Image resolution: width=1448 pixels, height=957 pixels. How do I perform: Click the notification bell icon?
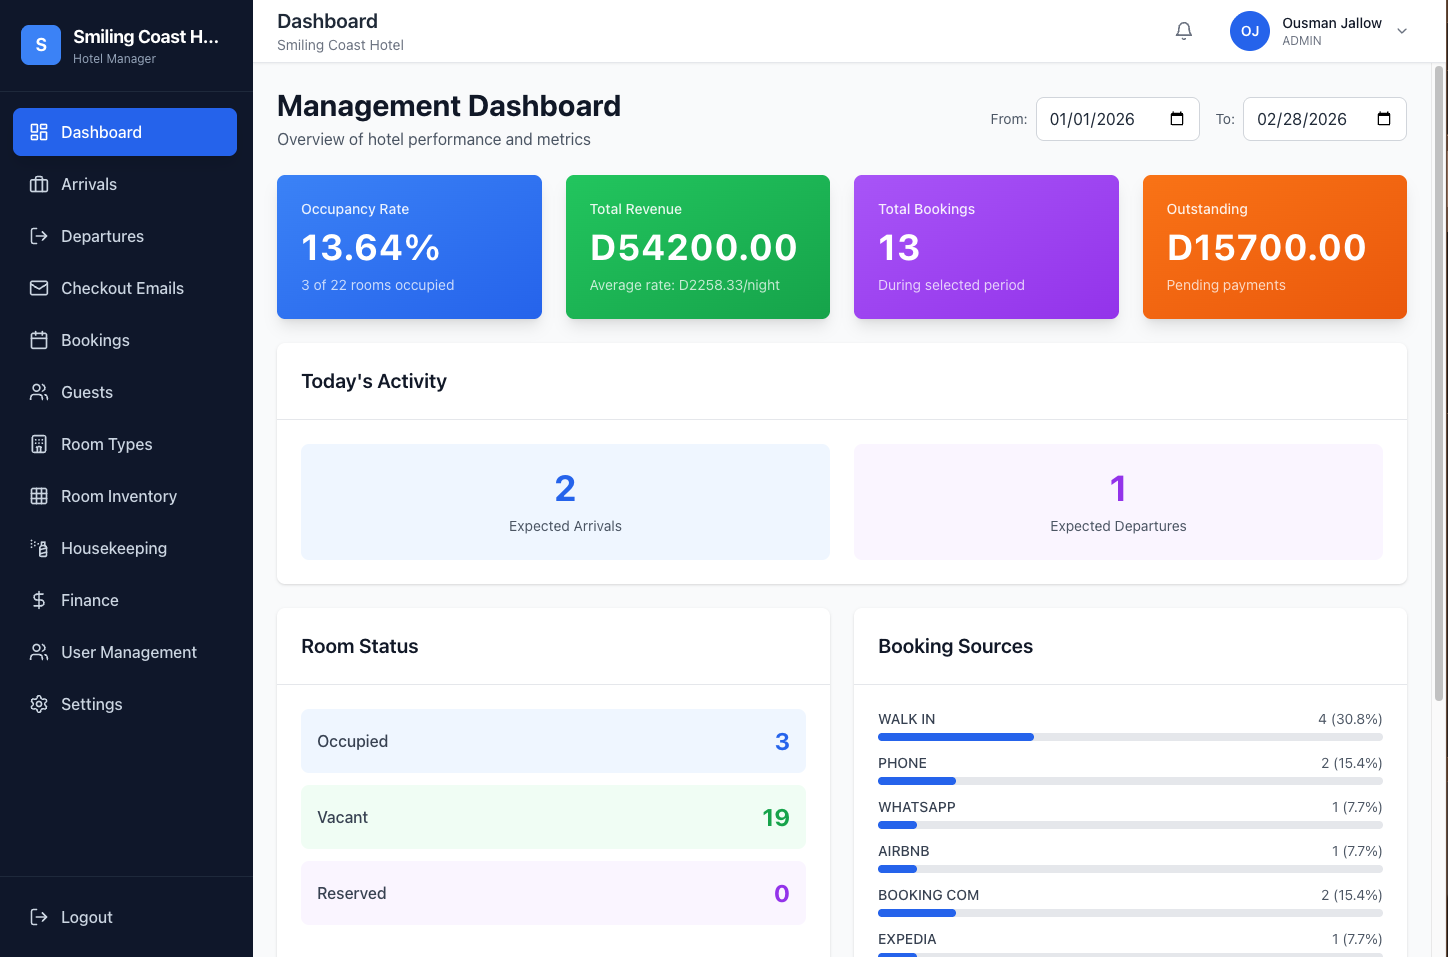pos(1184,31)
